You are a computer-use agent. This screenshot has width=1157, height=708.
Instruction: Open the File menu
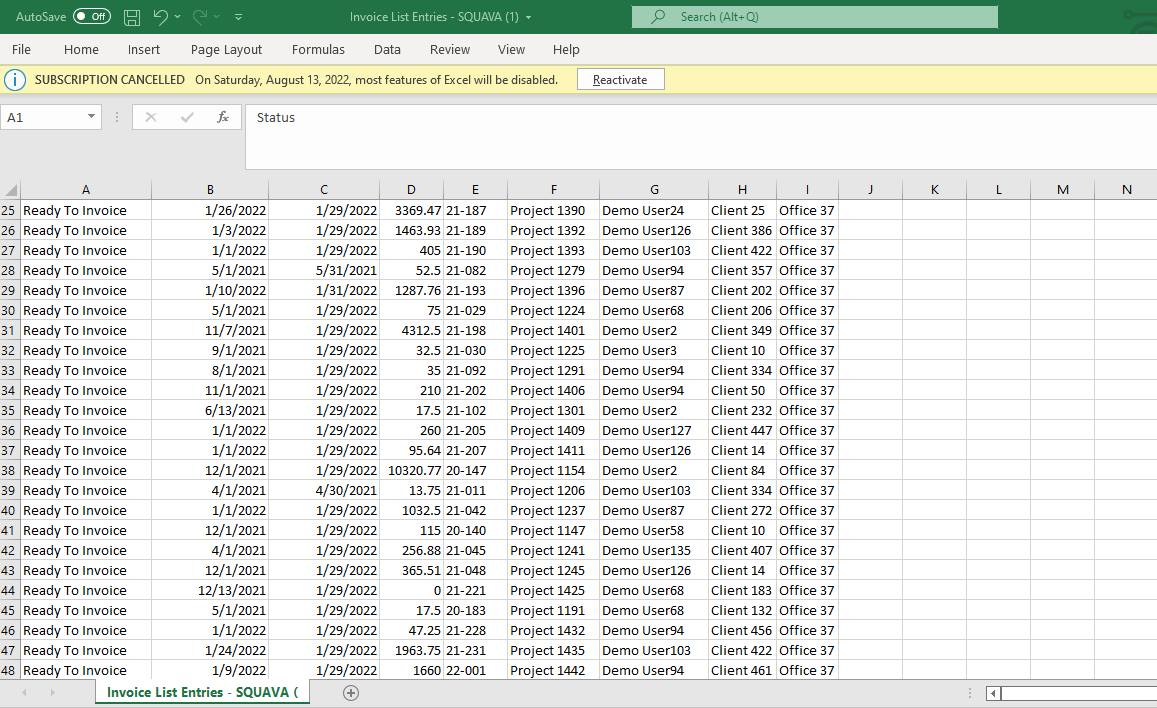21,49
